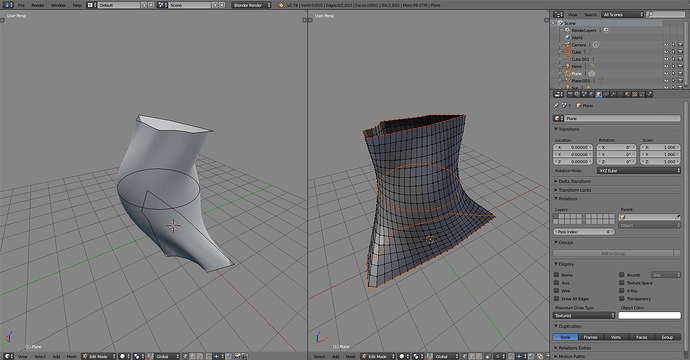The image size is (690, 360).
Task: Toggle the 3D manipulator in left viewport
Action: tap(151, 356)
